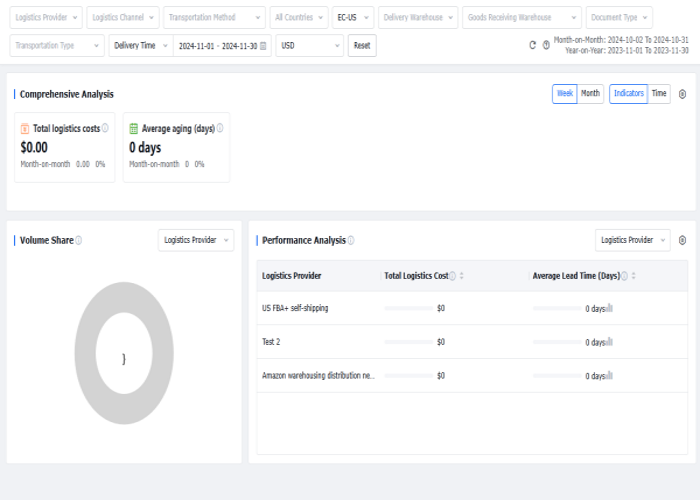Image resolution: width=700 pixels, height=500 pixels.
Task: Open the Logistics Channel filter dropdown
Action: (123, 17)
